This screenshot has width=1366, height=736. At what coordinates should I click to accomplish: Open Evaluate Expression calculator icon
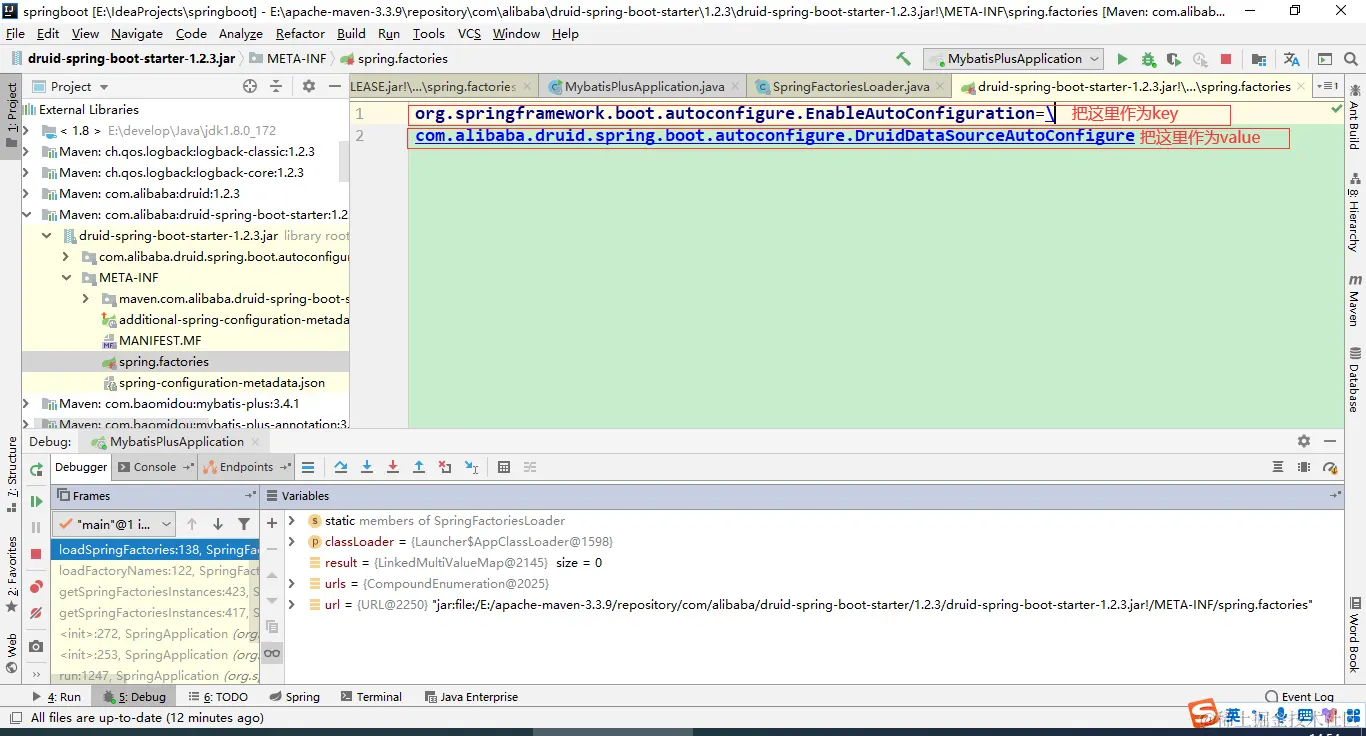click(x=504, y=467)
